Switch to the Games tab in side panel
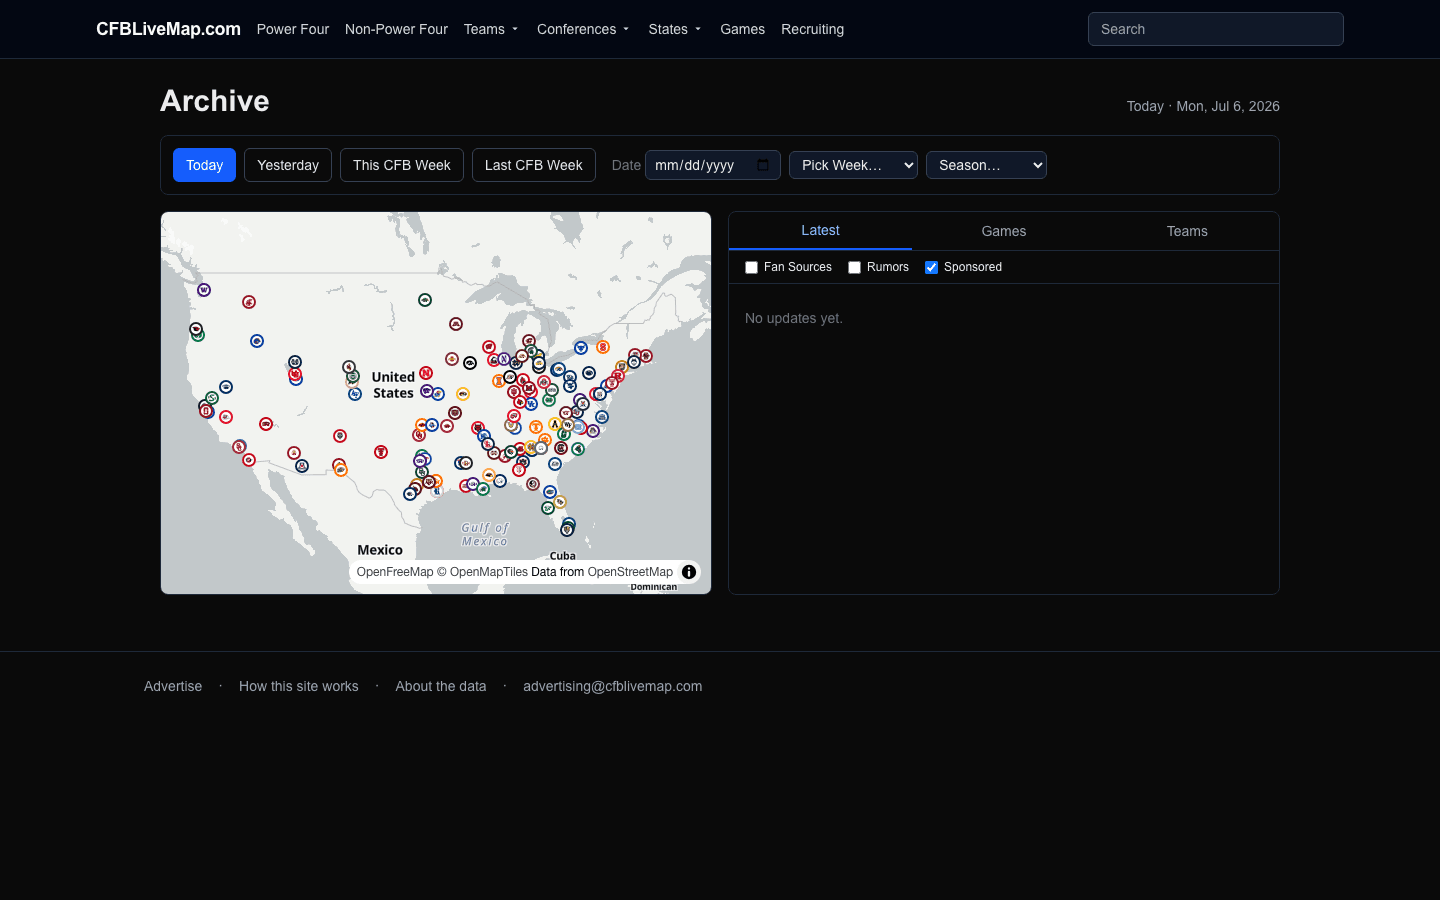The image size is (1440, 900). [x=1004, y=231]
